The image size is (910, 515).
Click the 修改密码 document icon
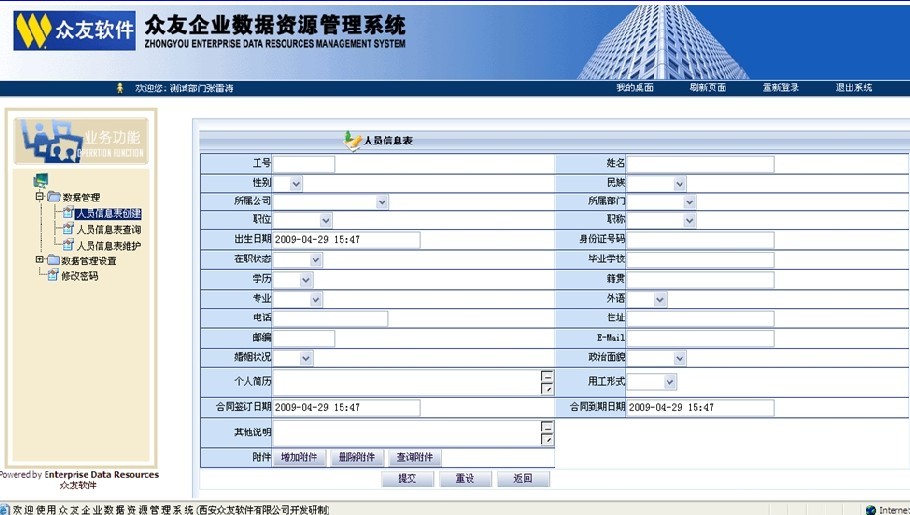(53, 276)
